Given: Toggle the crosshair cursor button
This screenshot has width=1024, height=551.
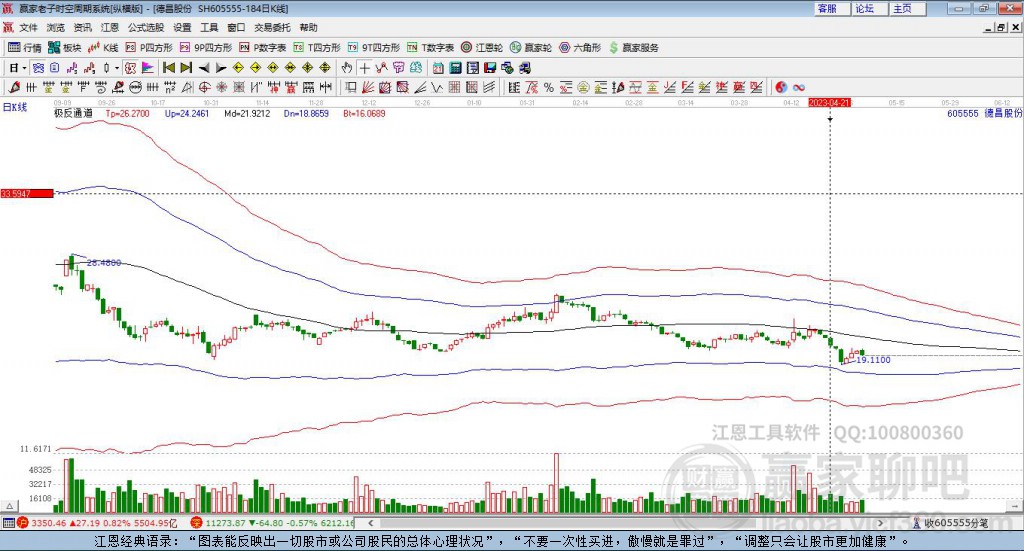Looking at the screenshot, I should click(x=365, y=68).
